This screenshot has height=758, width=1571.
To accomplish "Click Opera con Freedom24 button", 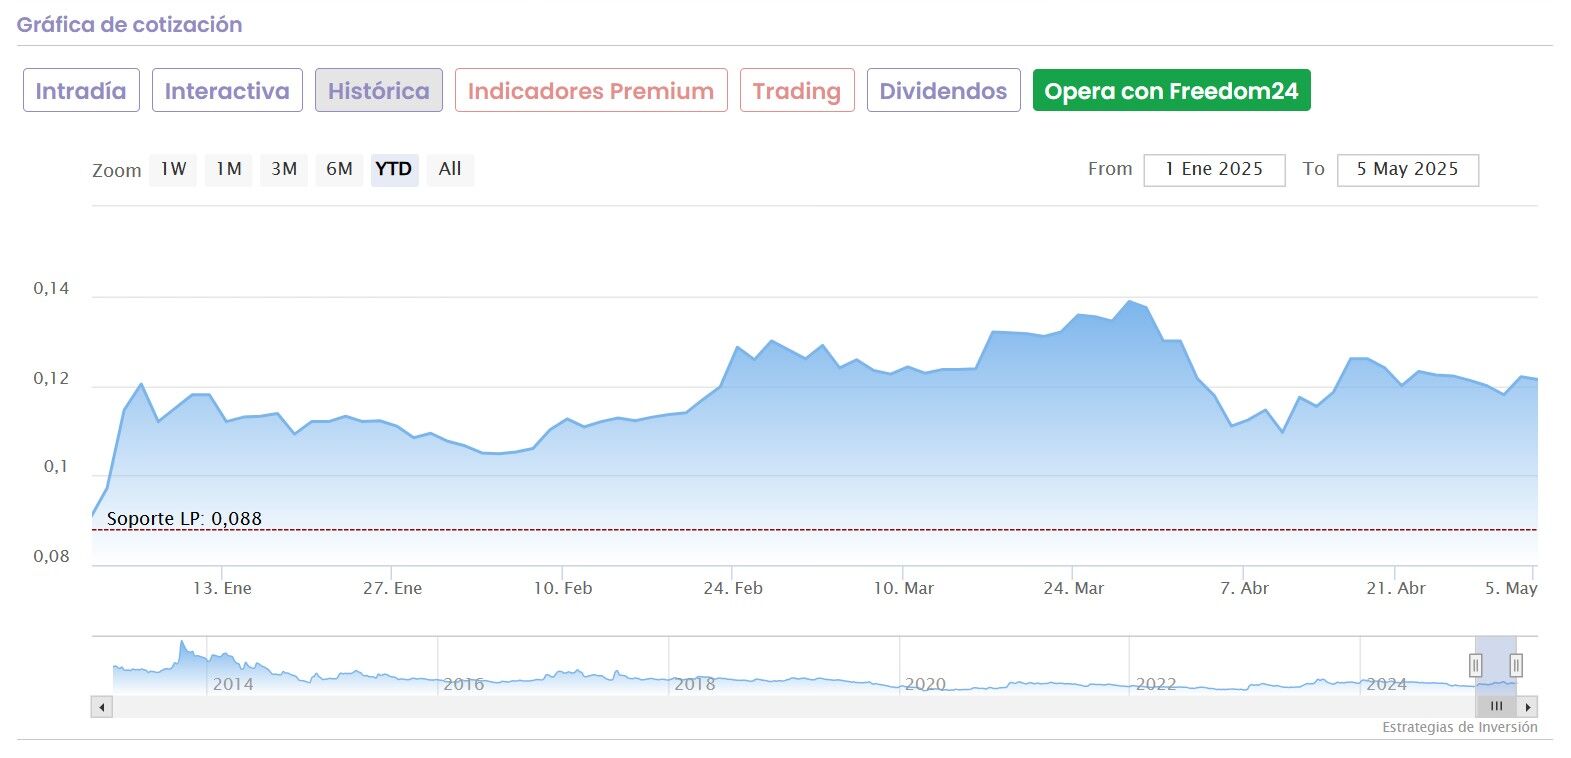I will click(x=1171, y=91).
